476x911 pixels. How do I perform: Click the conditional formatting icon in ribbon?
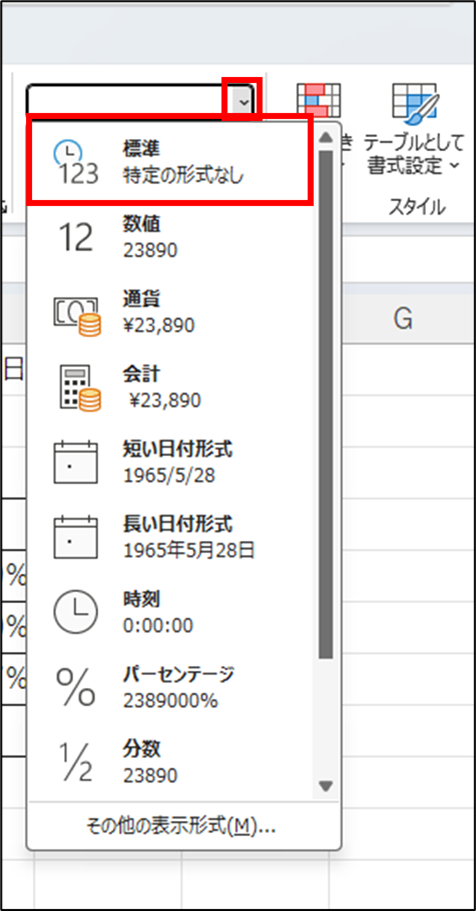[x=318, y=100]
